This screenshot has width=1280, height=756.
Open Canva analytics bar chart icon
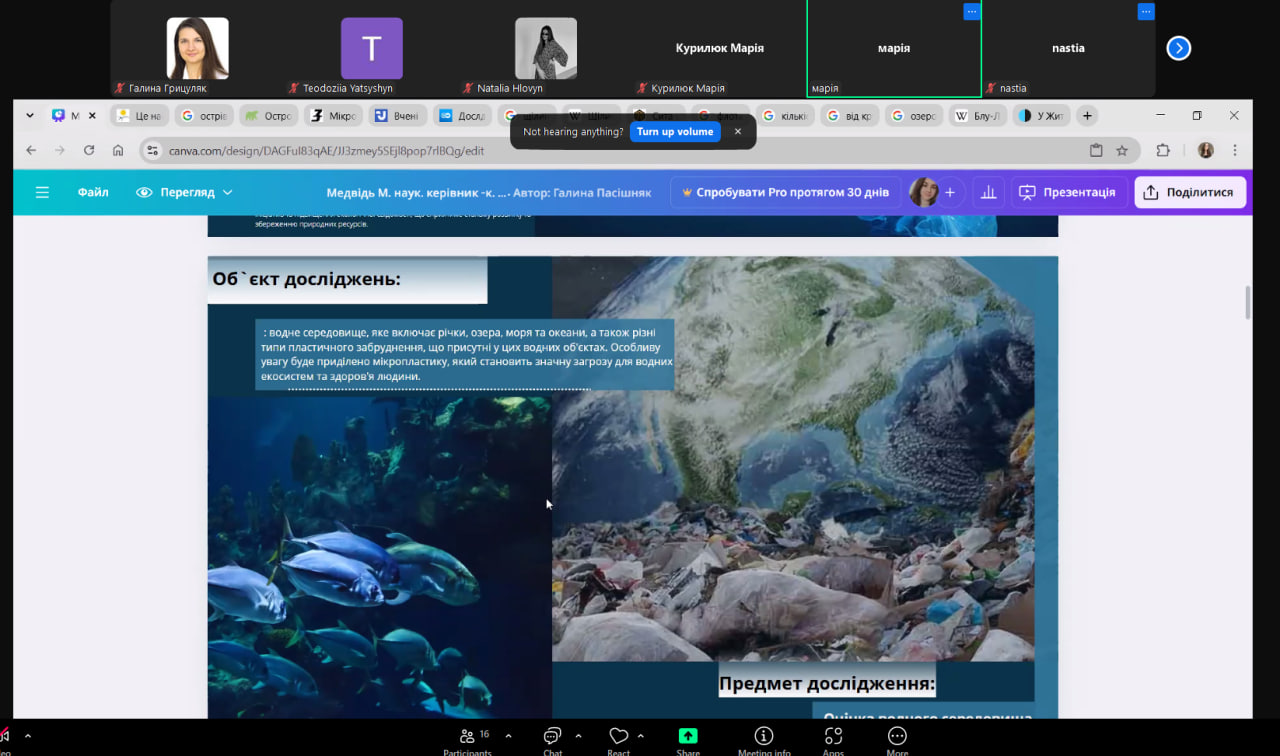tap(988, 192)
